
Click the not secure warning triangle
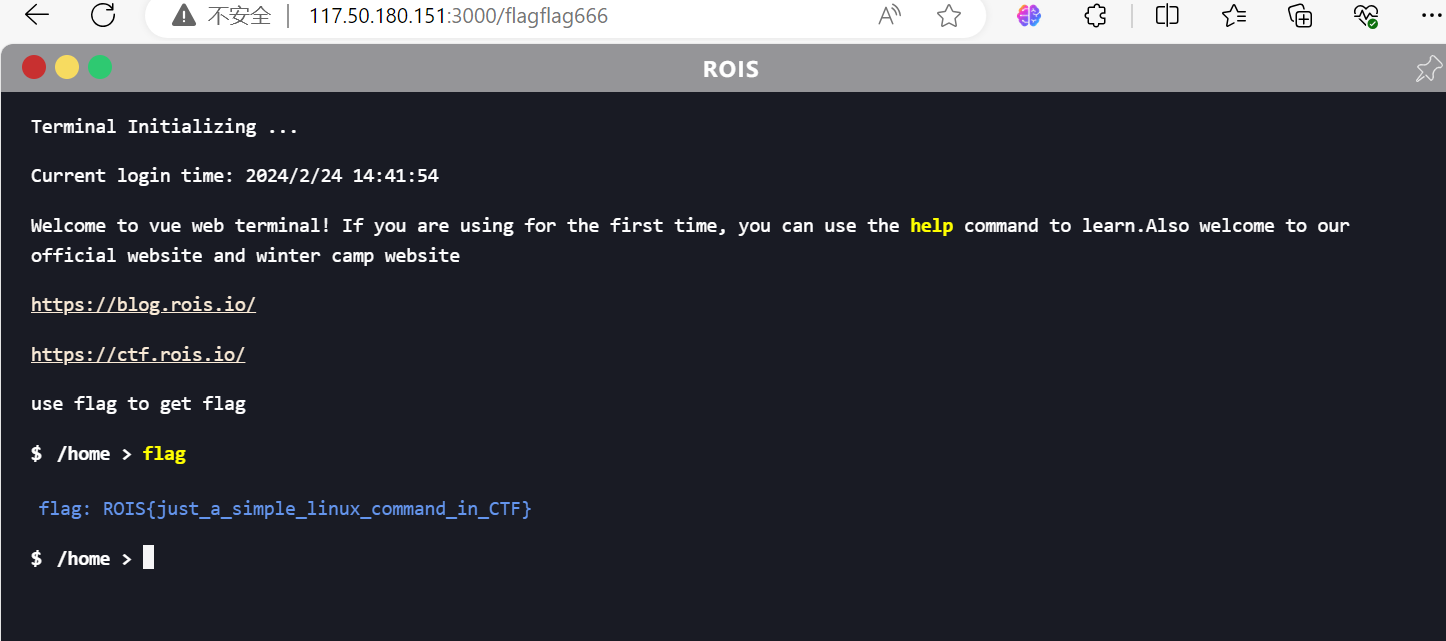coord(183,16)
